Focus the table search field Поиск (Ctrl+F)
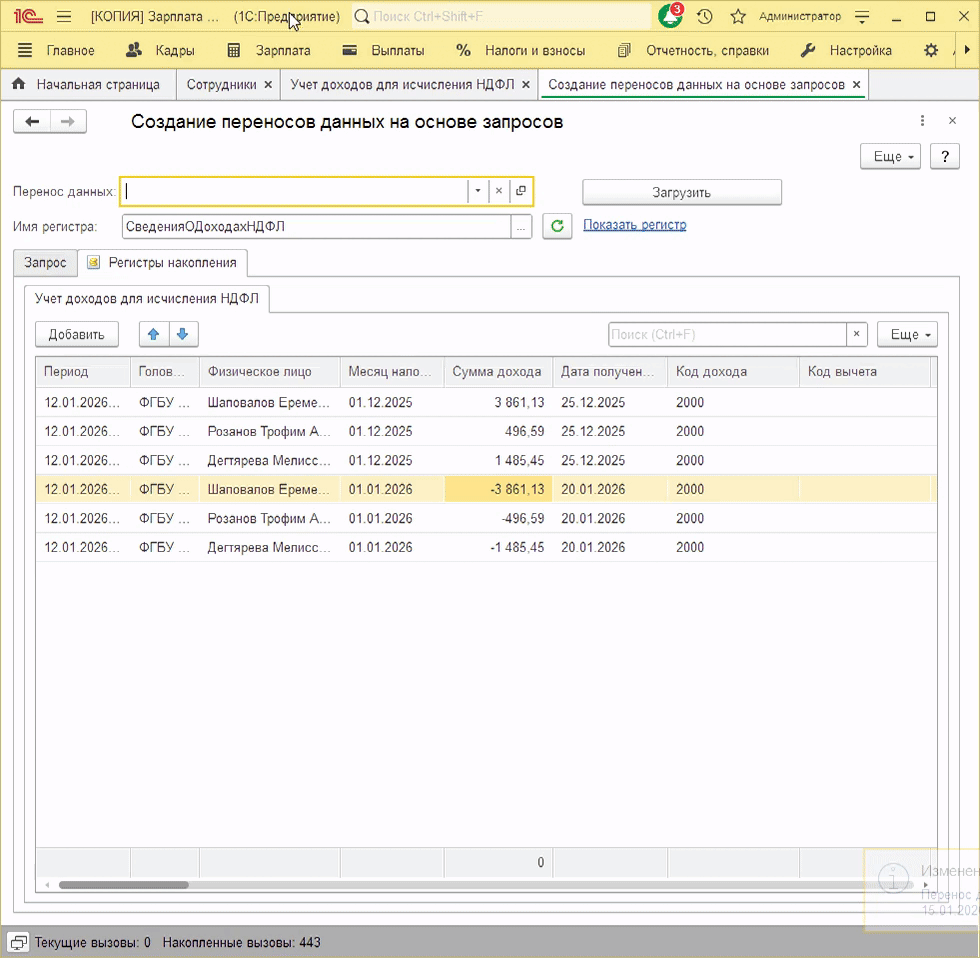The image size is (980, 958). pyautogui.click(x=728, y=334)
